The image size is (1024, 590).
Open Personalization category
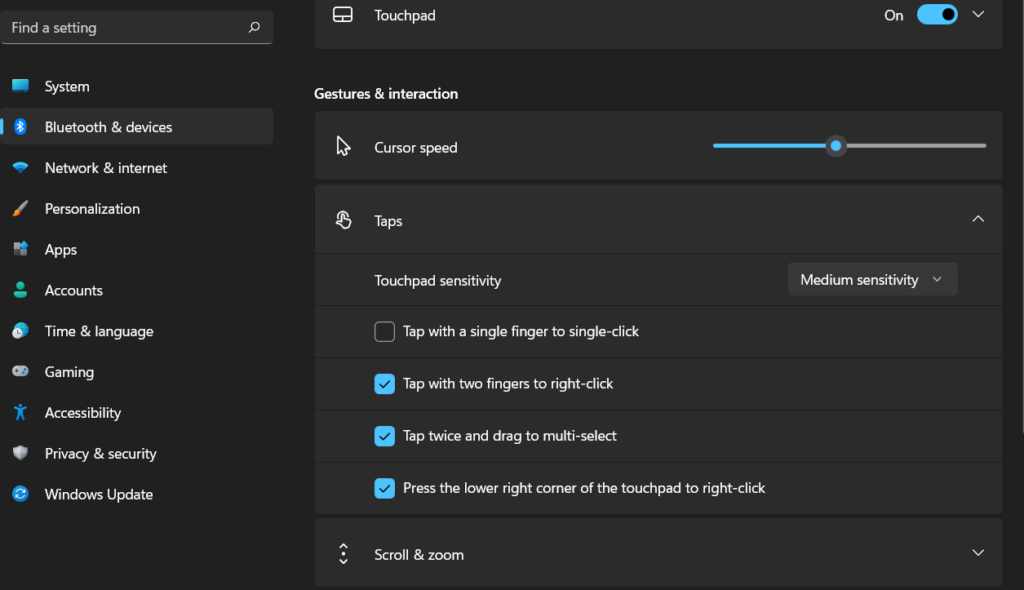pos(136,208)
